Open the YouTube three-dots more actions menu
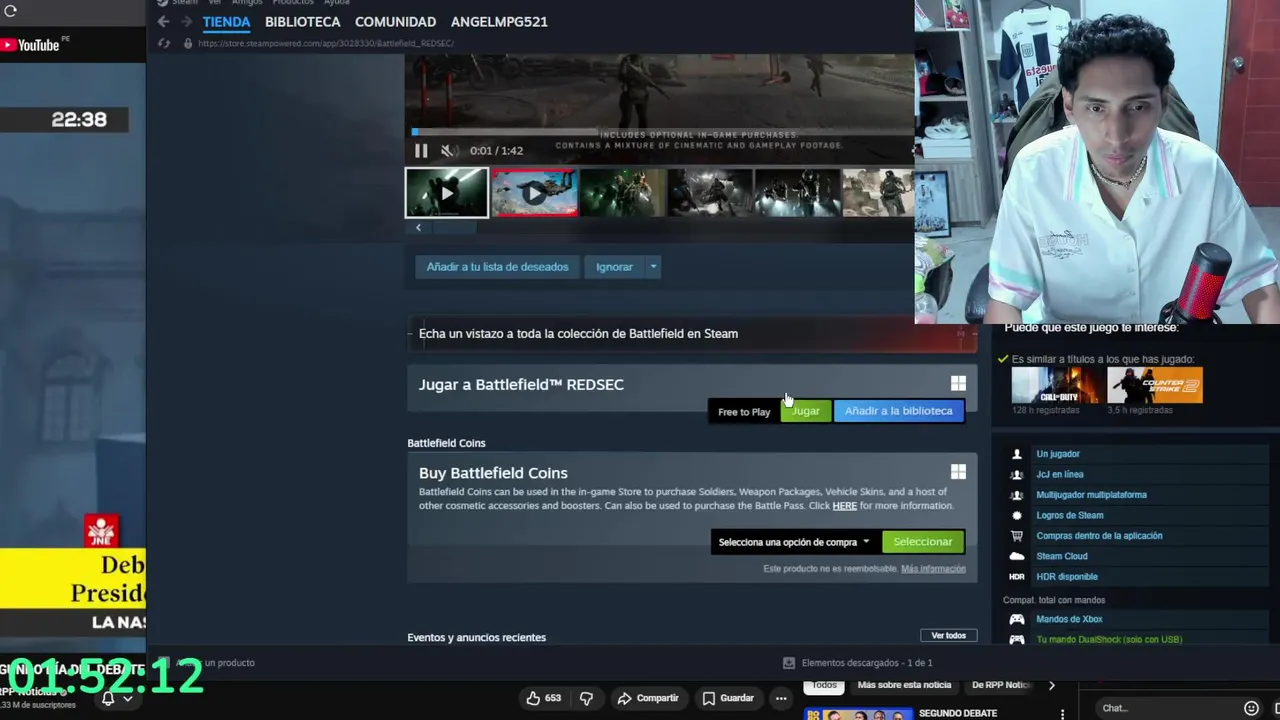 pos(781,698)
